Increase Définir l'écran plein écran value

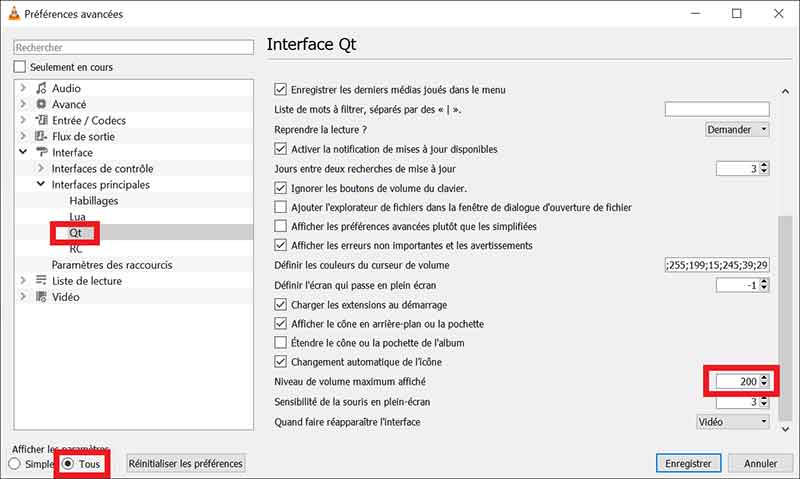click(764, 282)
